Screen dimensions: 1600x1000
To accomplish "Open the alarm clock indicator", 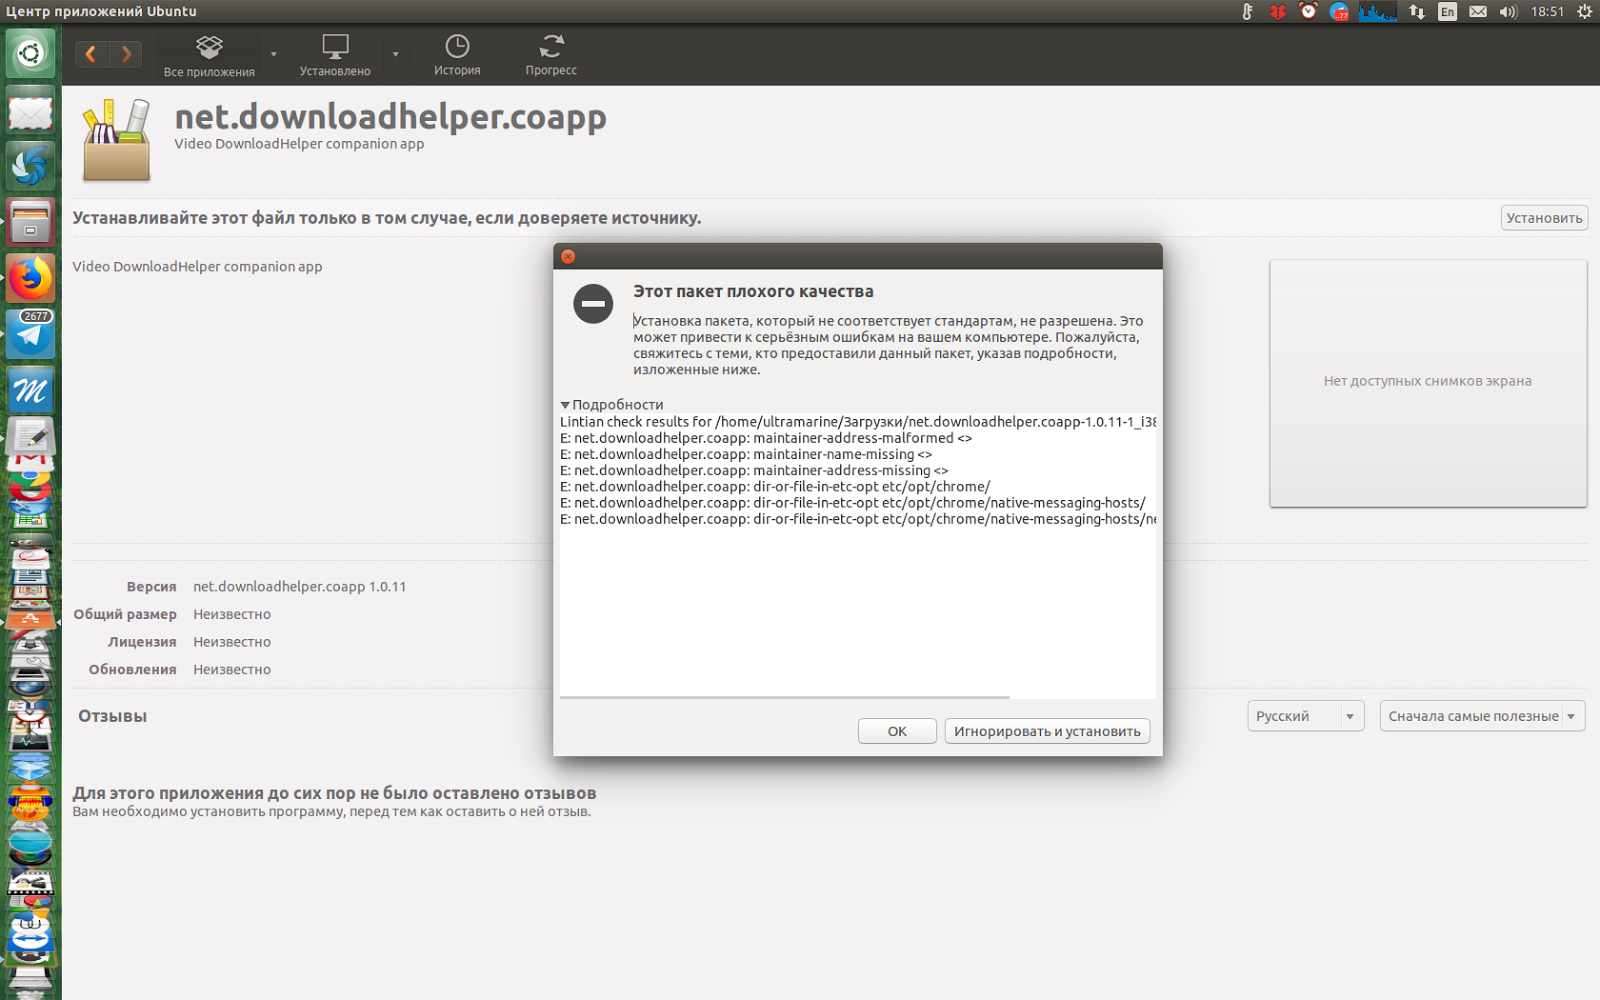I will (x=1308, y=12).
